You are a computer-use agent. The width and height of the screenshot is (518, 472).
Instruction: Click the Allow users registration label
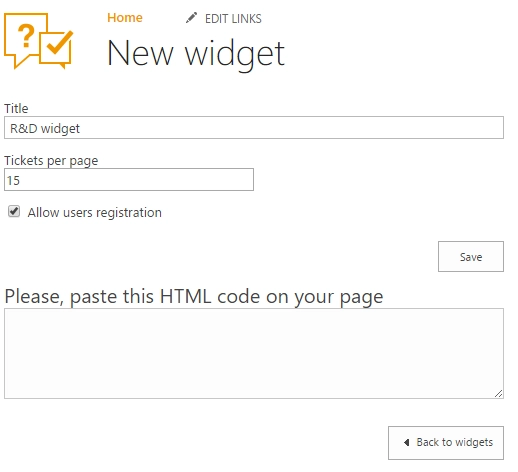[95, 213]
